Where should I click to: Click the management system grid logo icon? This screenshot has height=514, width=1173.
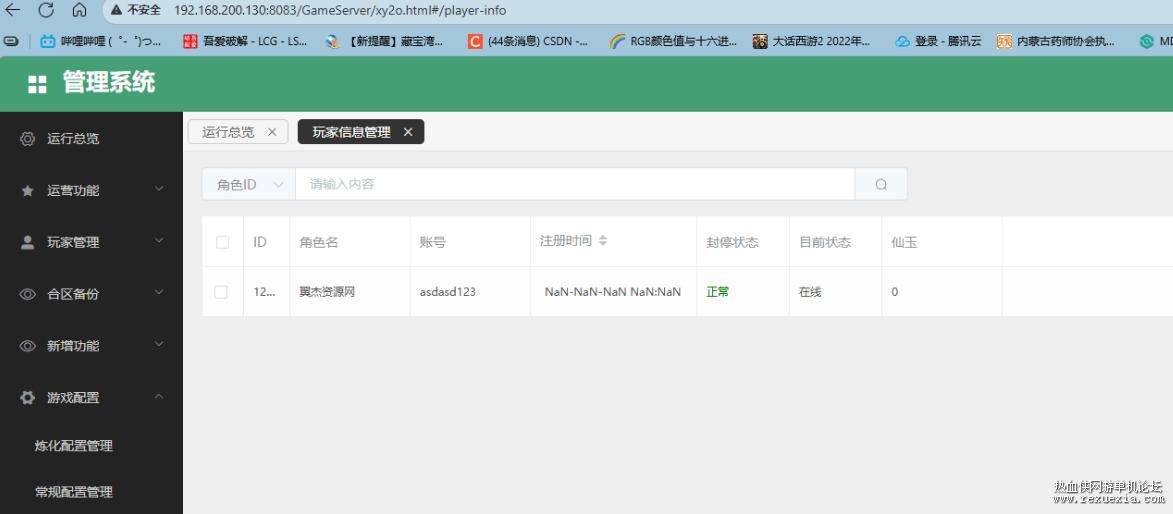[37, 84]
